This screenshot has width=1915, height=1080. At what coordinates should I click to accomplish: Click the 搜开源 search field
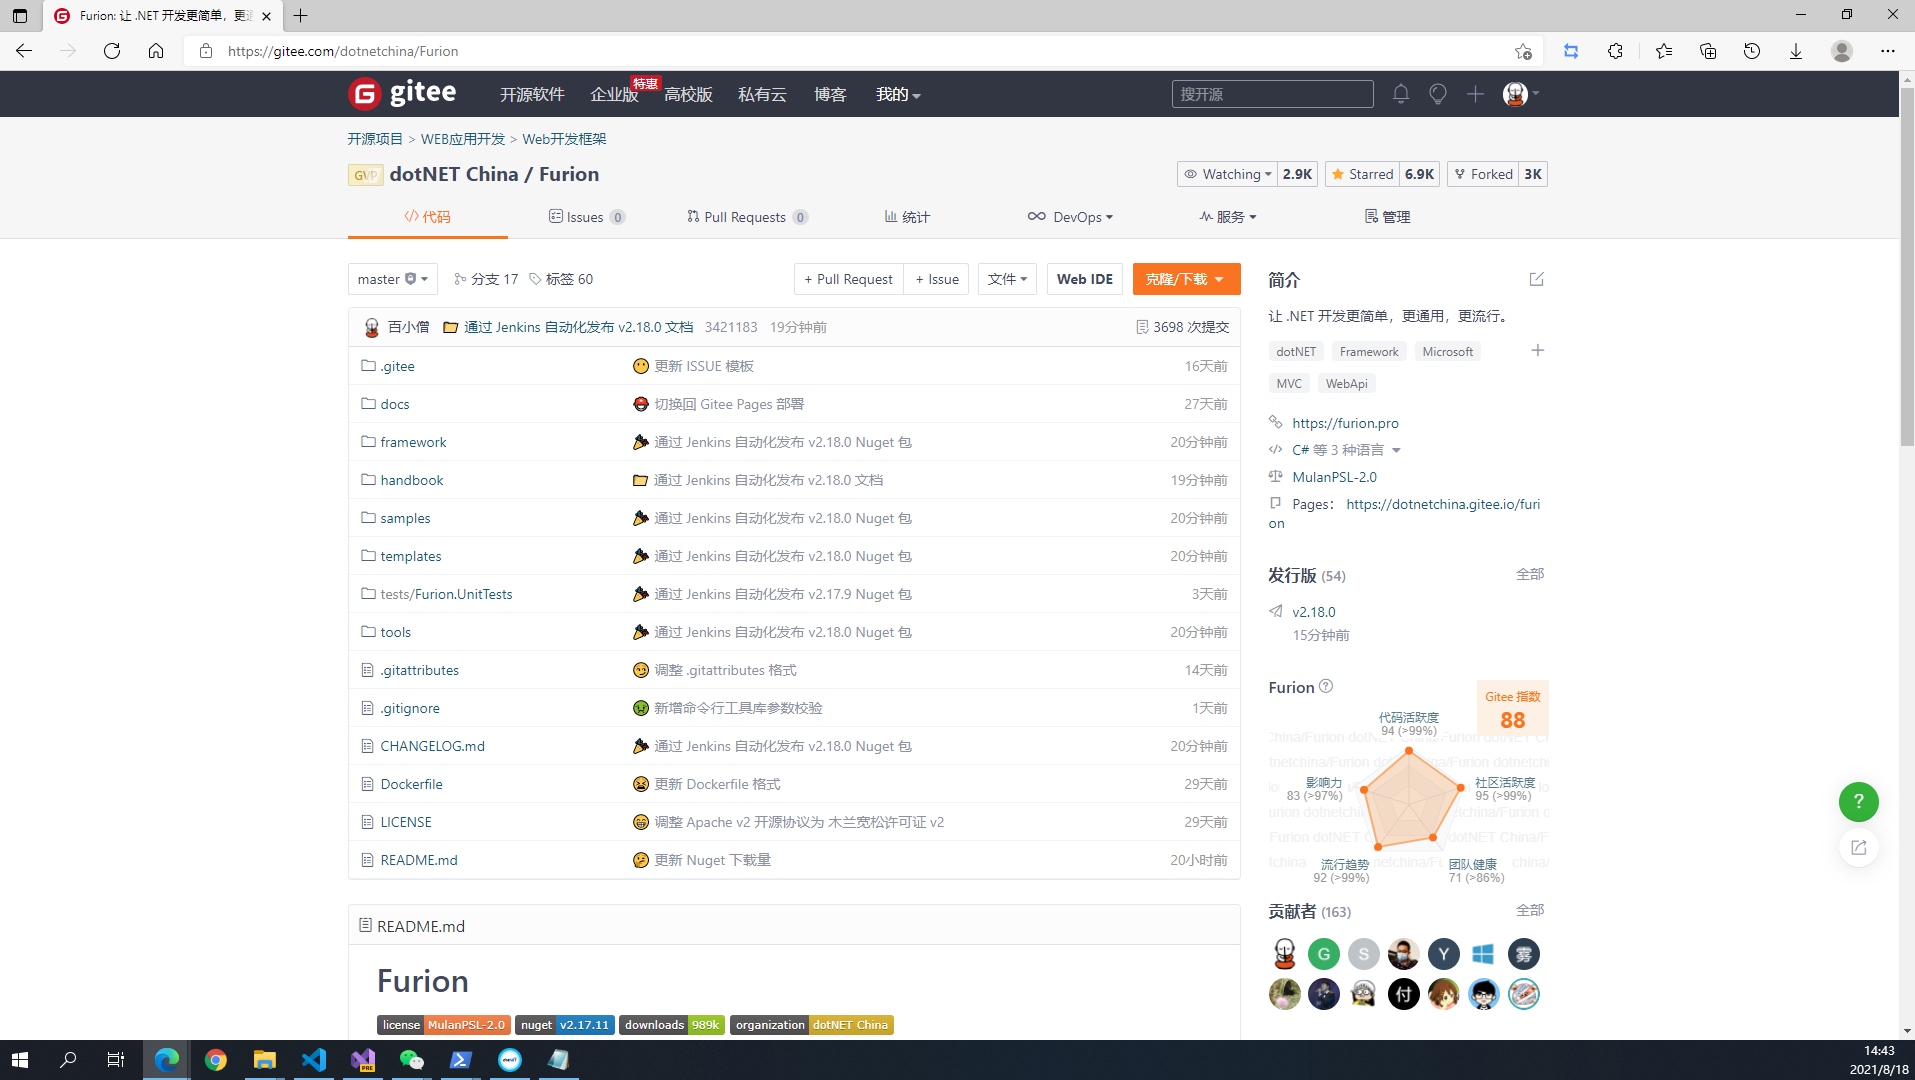(x=1272, y=94)
